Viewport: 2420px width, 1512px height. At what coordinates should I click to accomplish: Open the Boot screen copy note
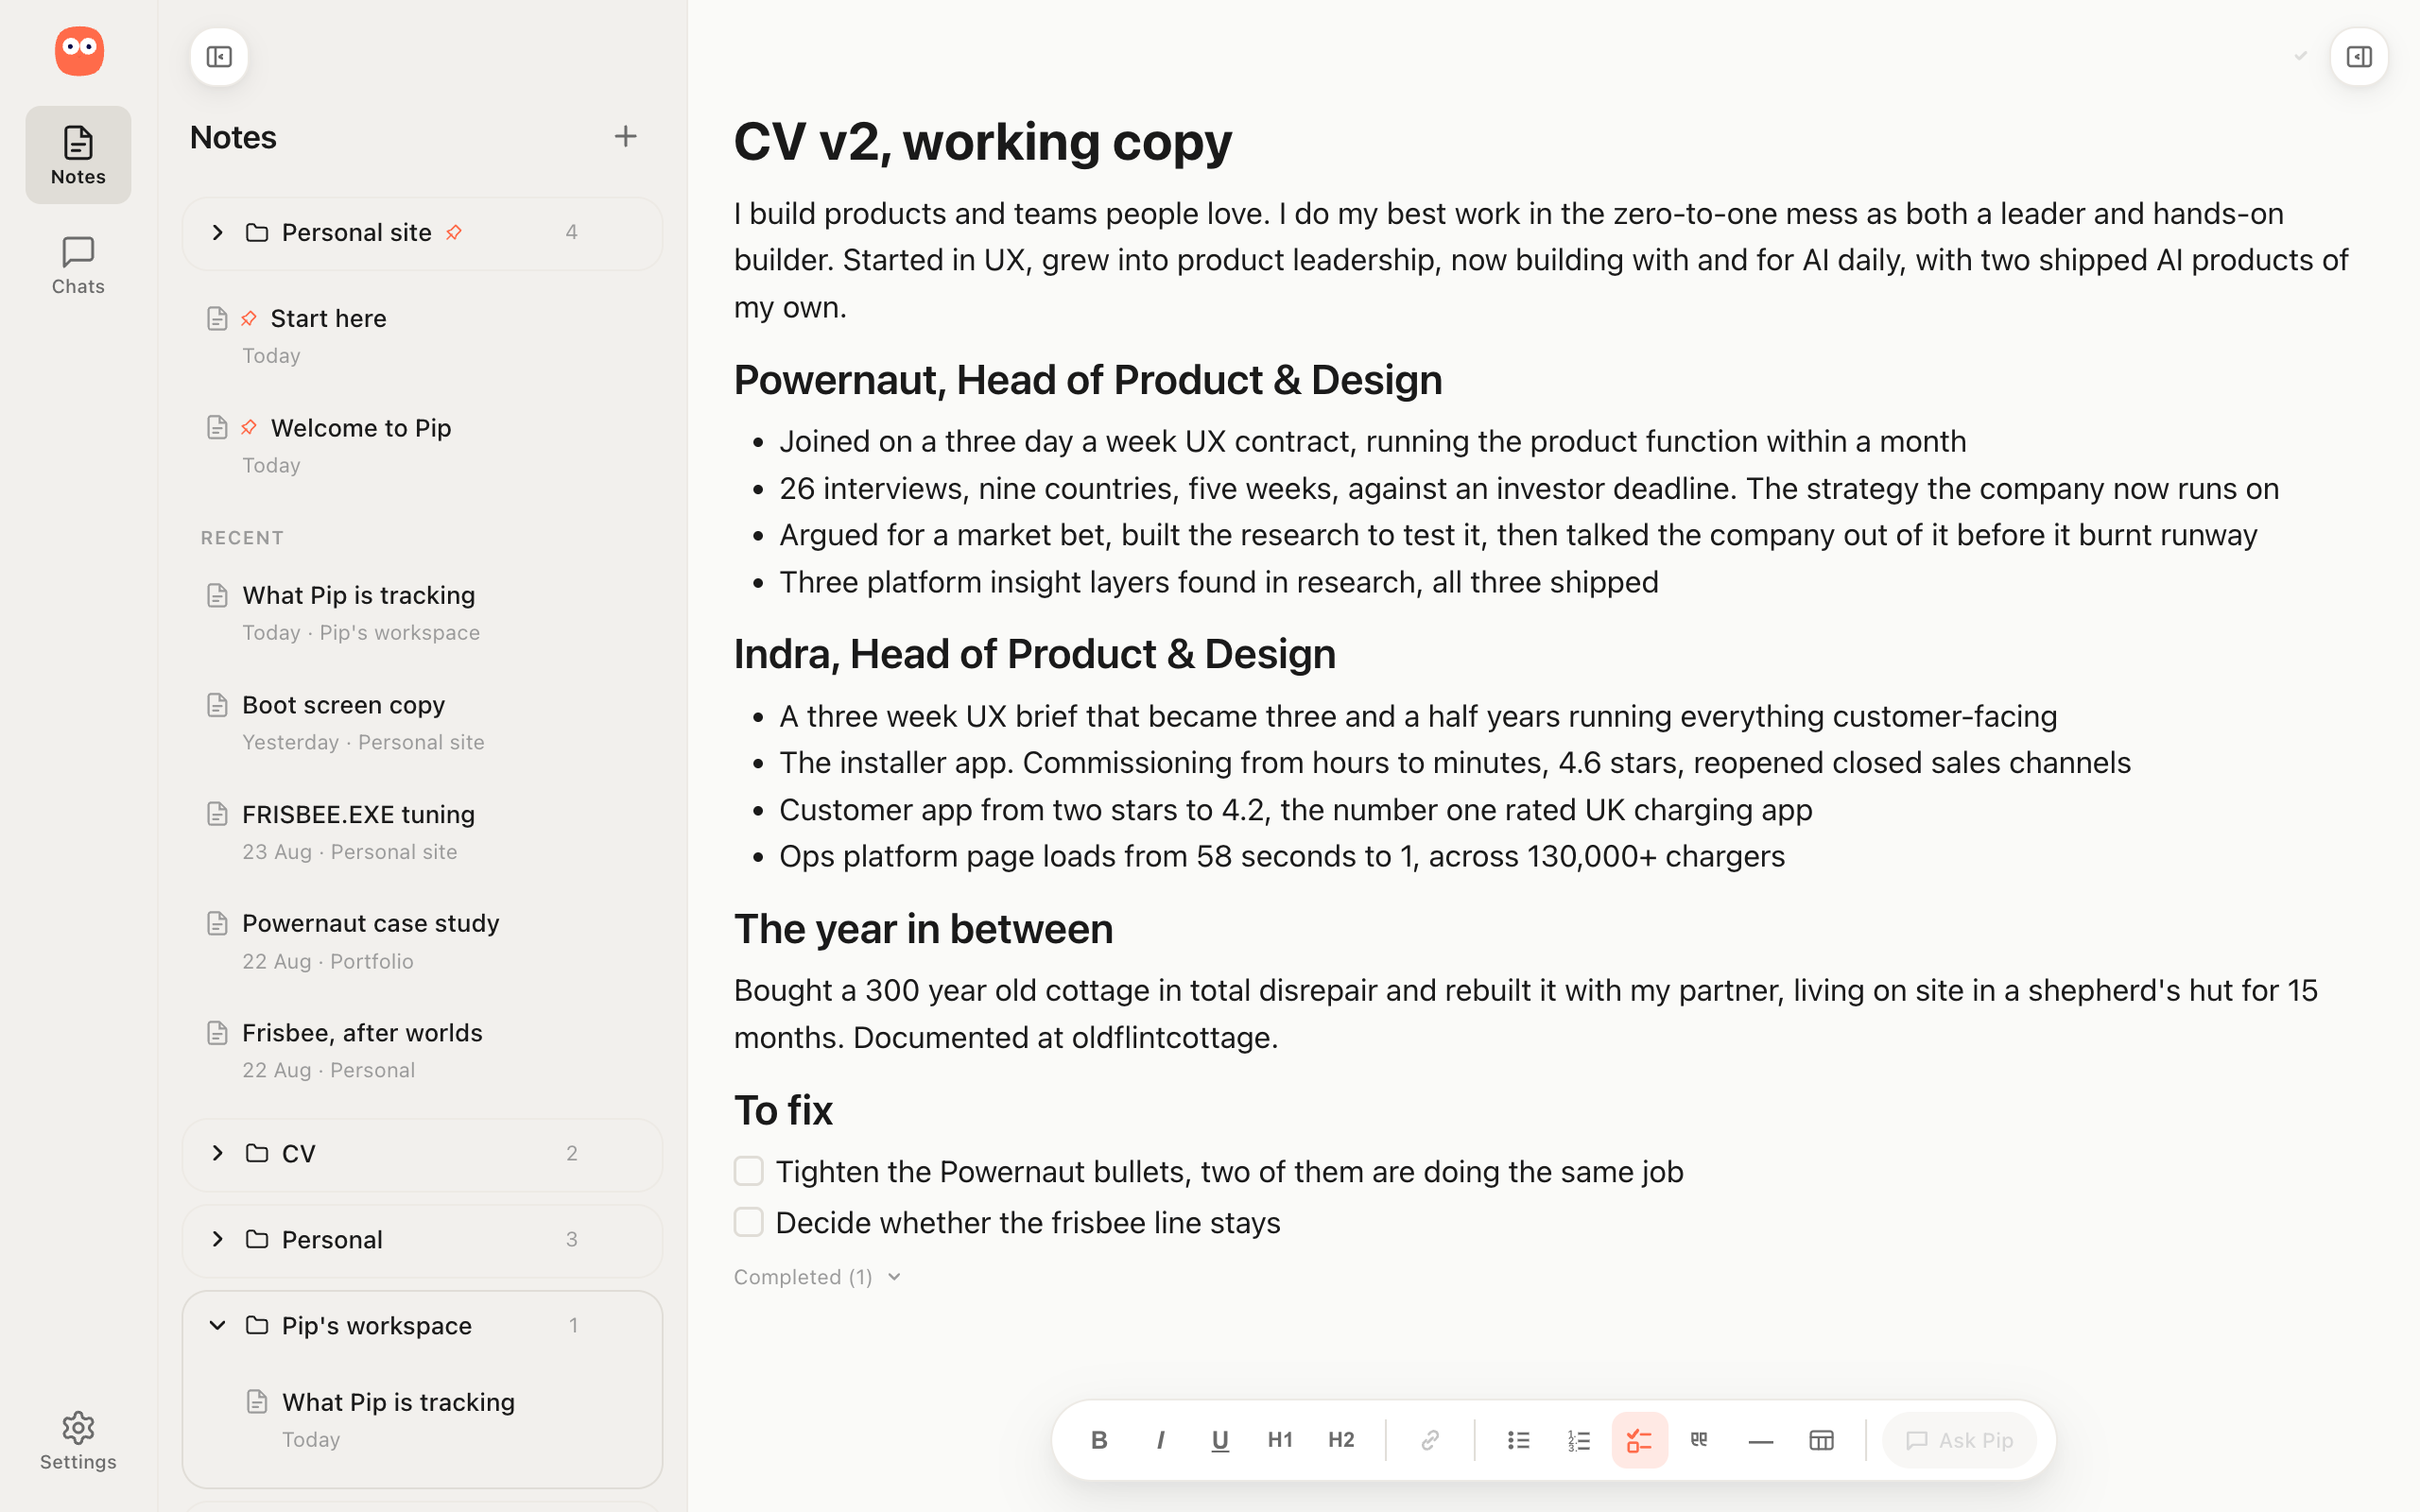pyautogui.click(x=422, y=723)
